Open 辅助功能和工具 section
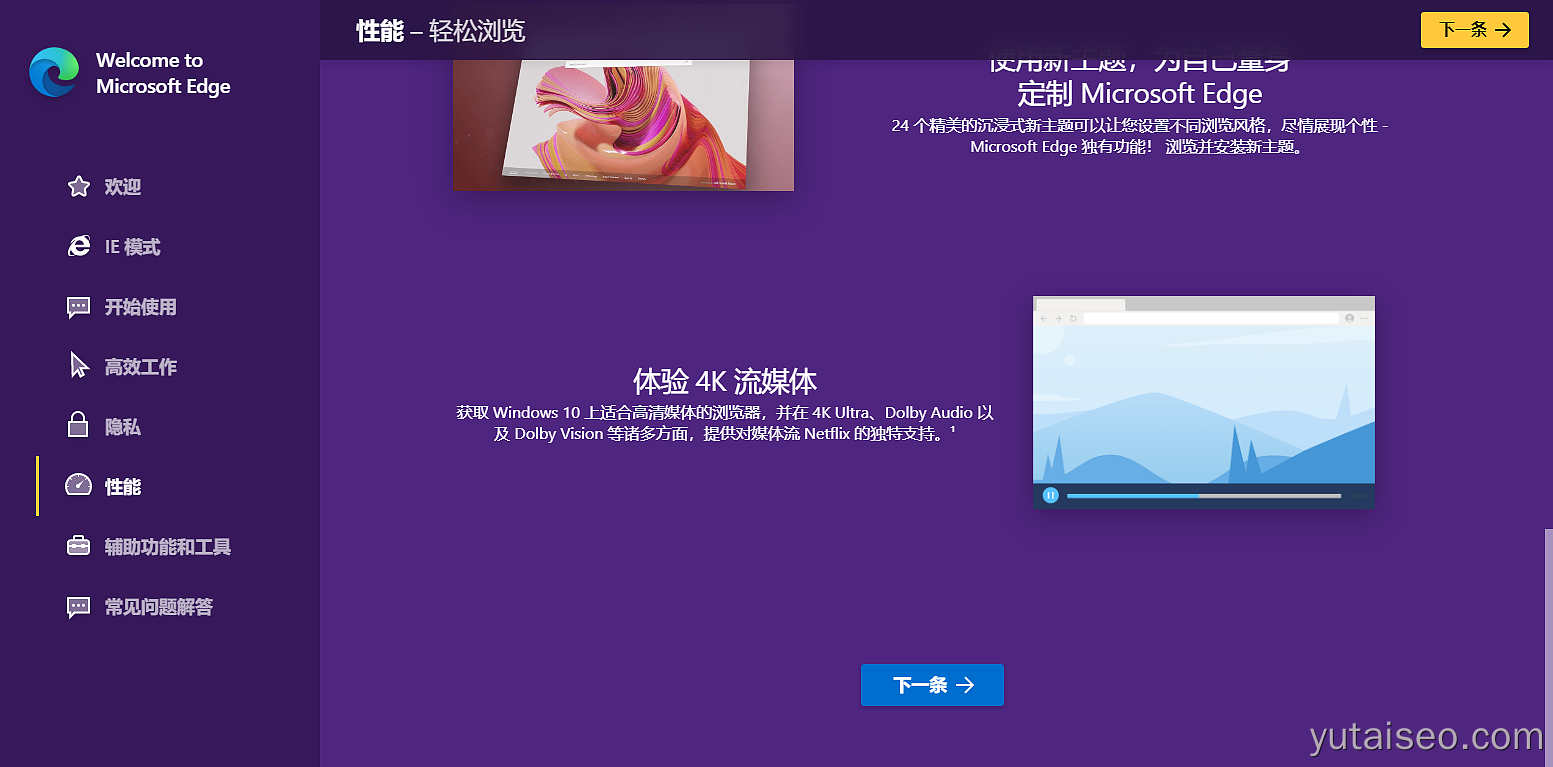Viewport: 1553px width, 767px height. pyautogui.click(x=168, y=547)
